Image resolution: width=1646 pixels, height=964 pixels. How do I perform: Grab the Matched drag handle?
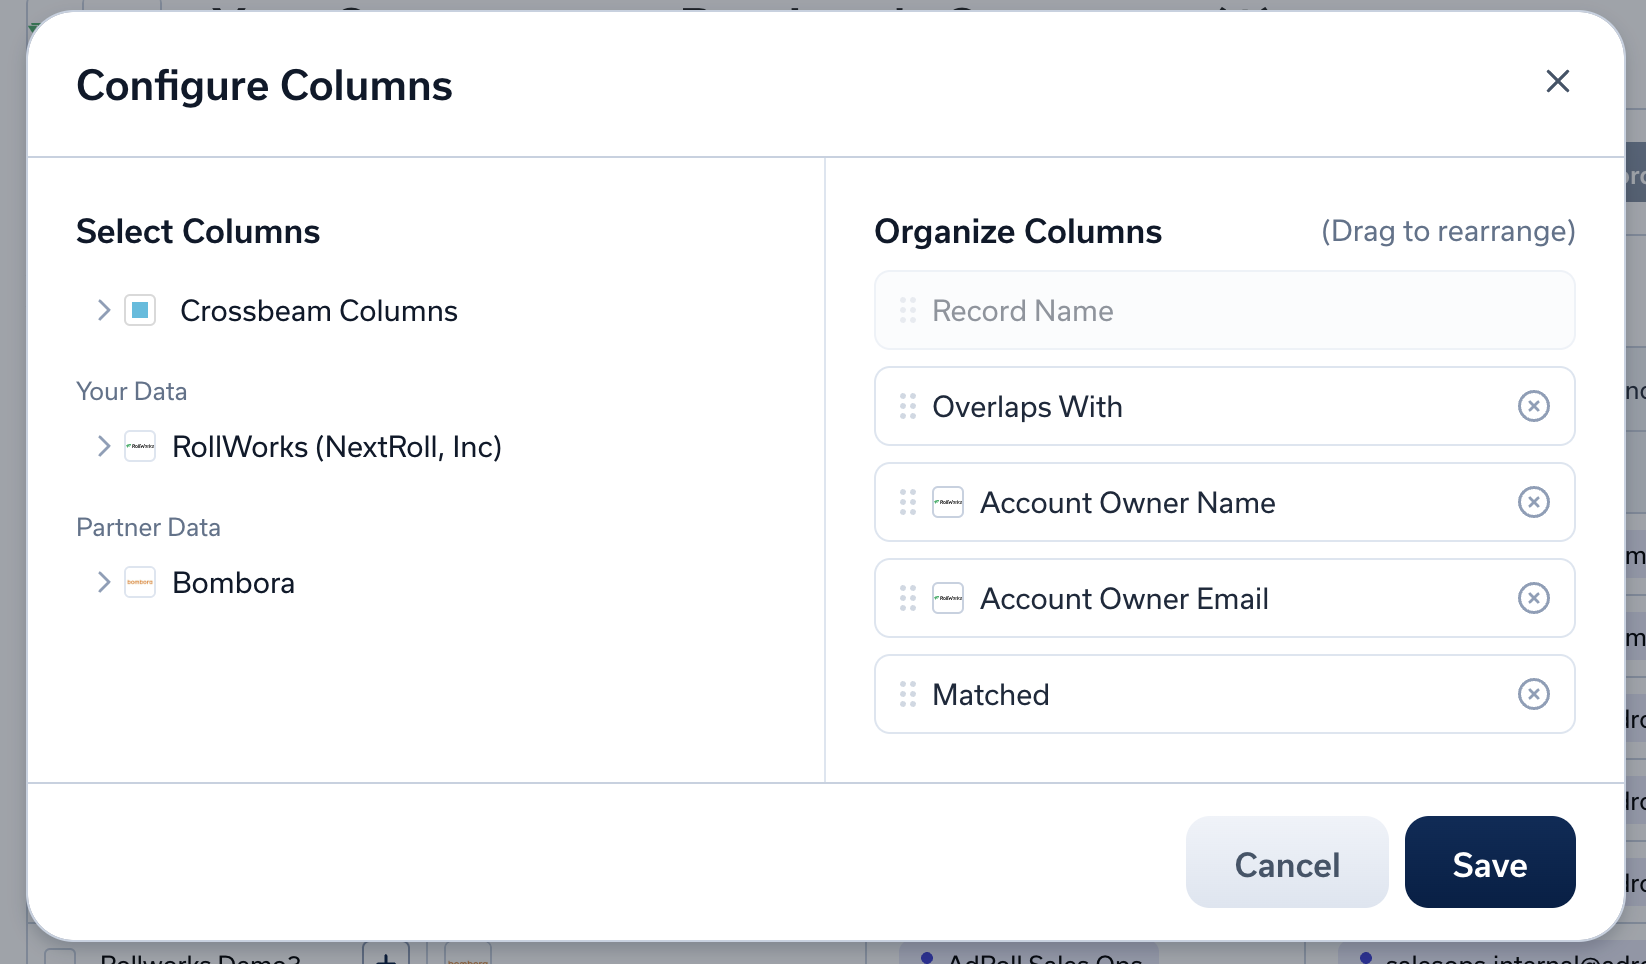pos(908,694)
